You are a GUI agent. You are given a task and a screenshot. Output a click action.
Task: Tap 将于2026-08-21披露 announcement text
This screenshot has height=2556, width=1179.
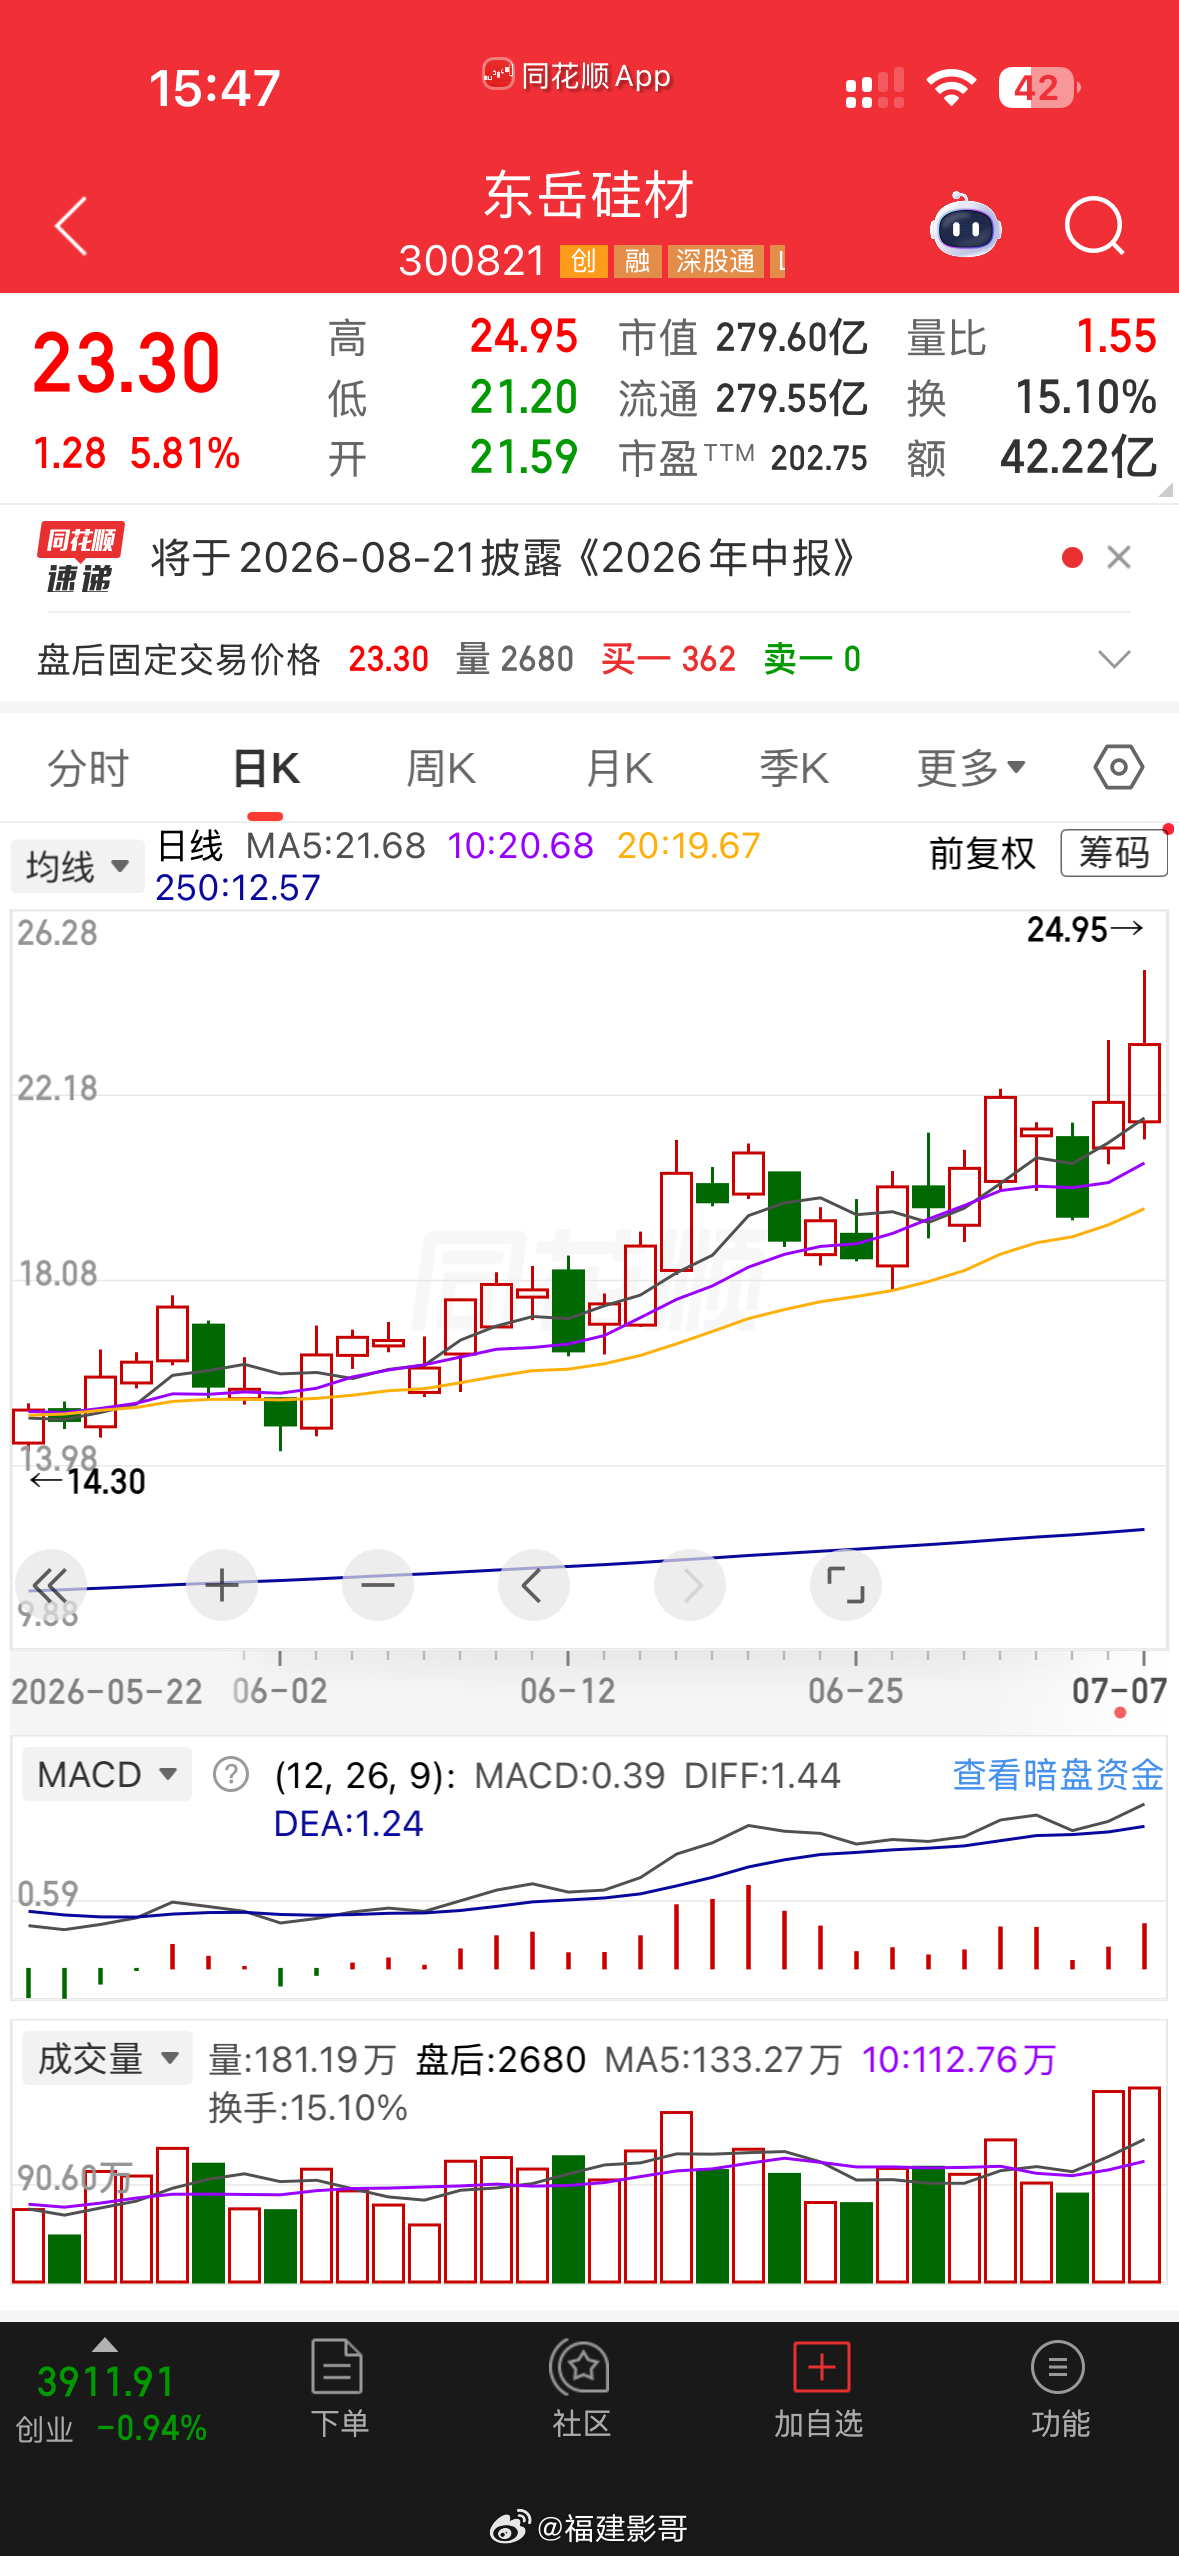[502, 558]
